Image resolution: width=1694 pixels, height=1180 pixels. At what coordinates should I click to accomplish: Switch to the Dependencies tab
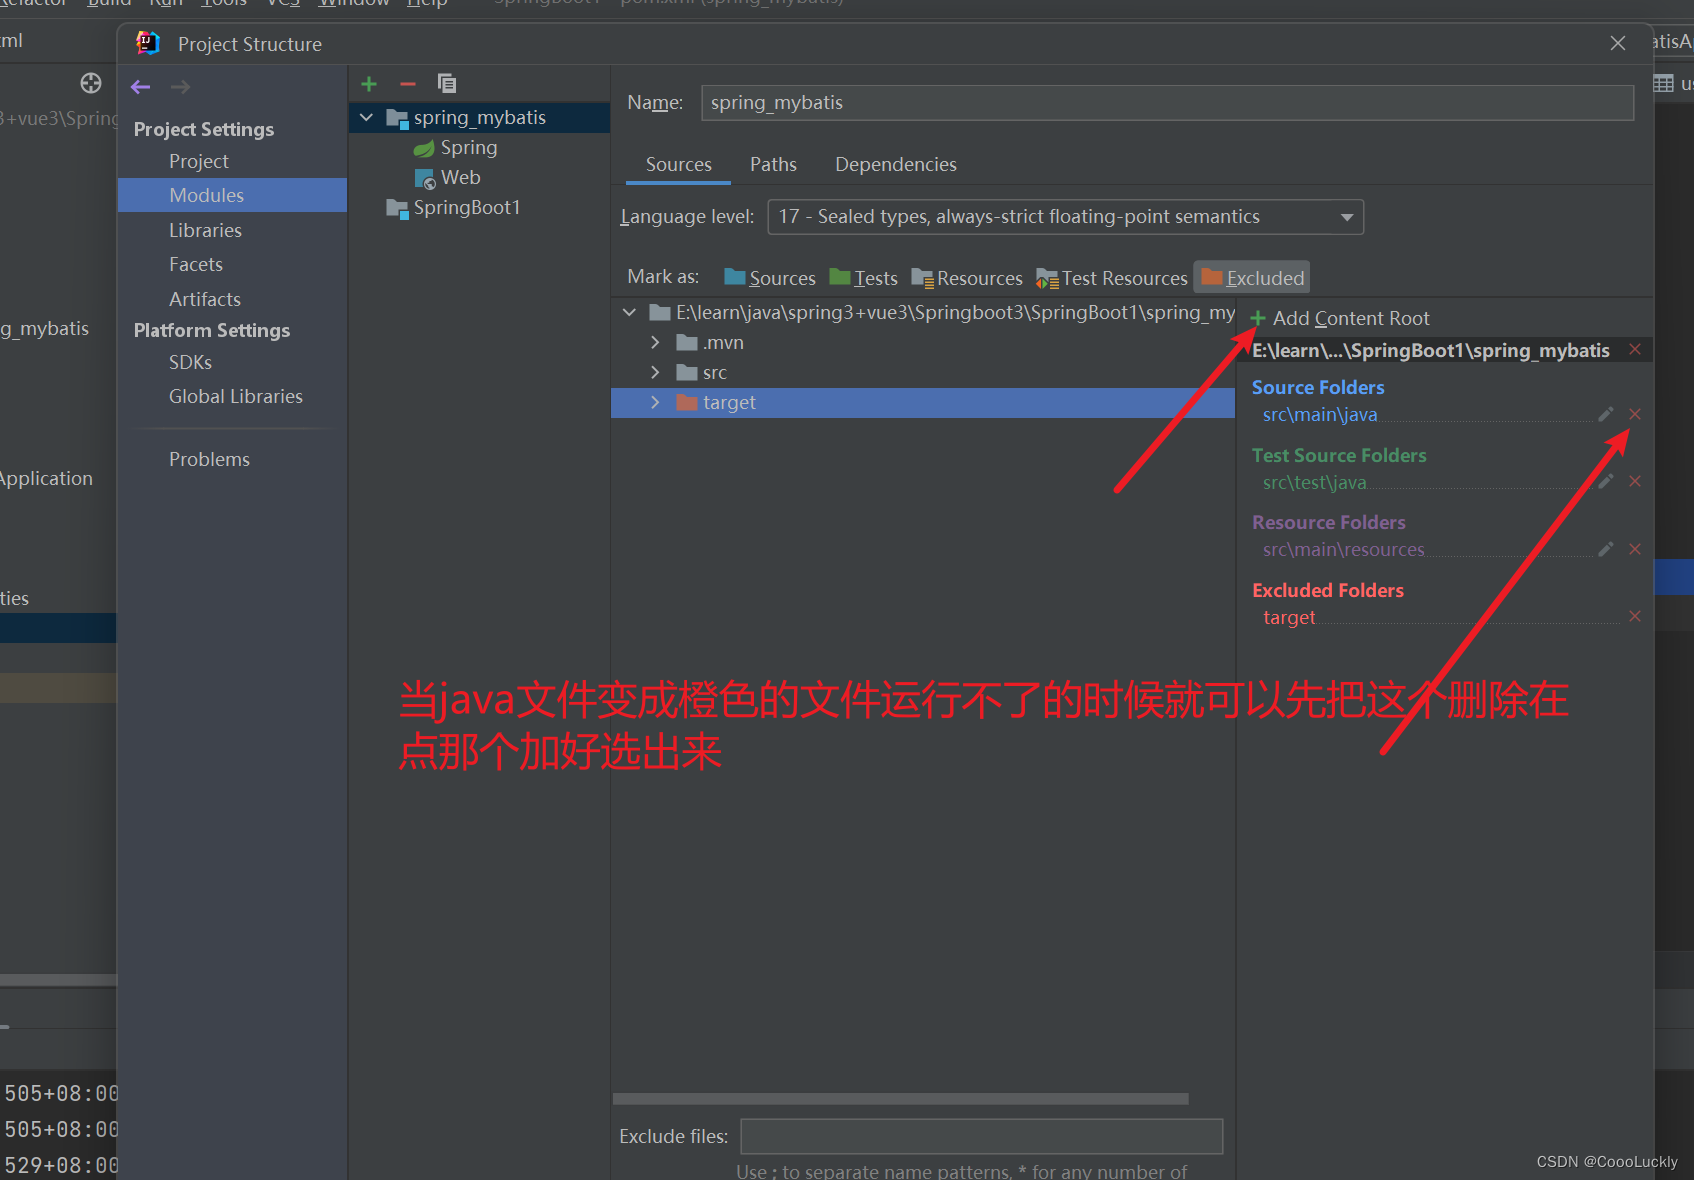pos(896,164)
